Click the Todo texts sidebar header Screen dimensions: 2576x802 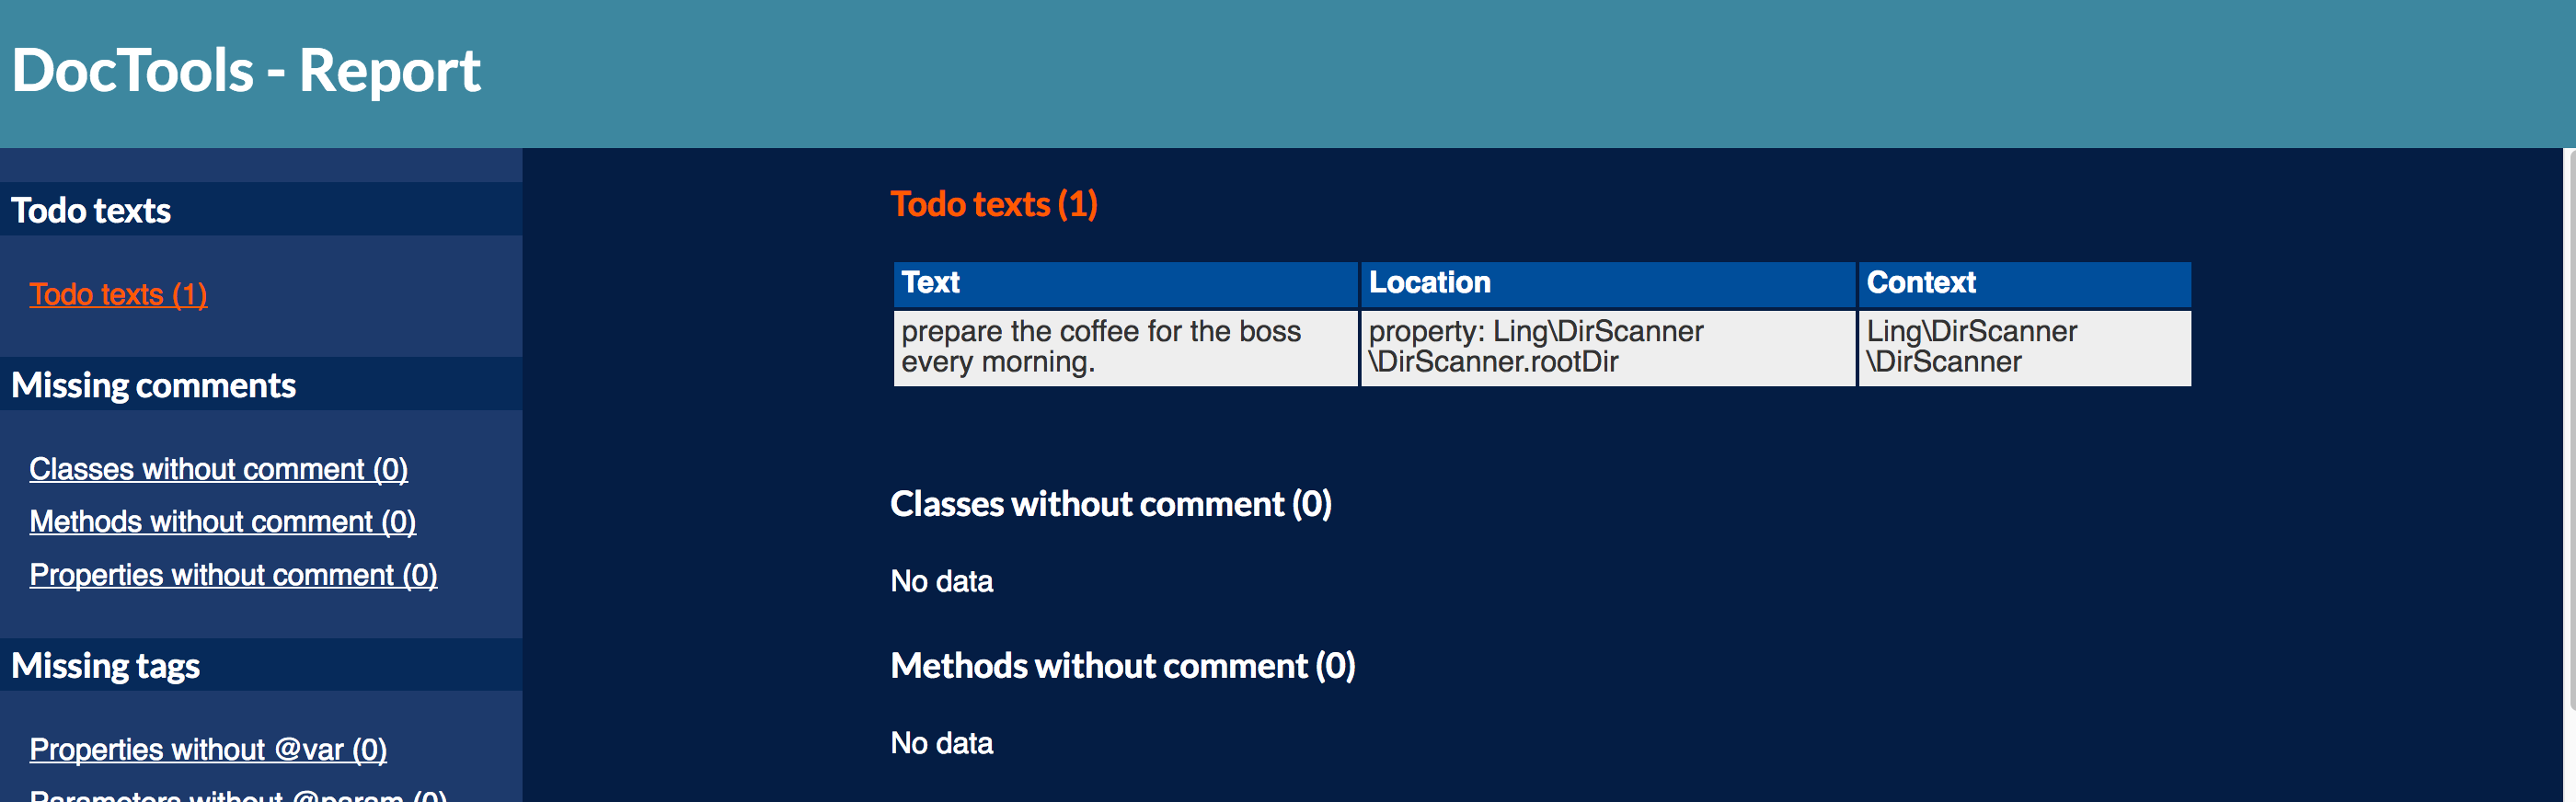click(91, 210)
